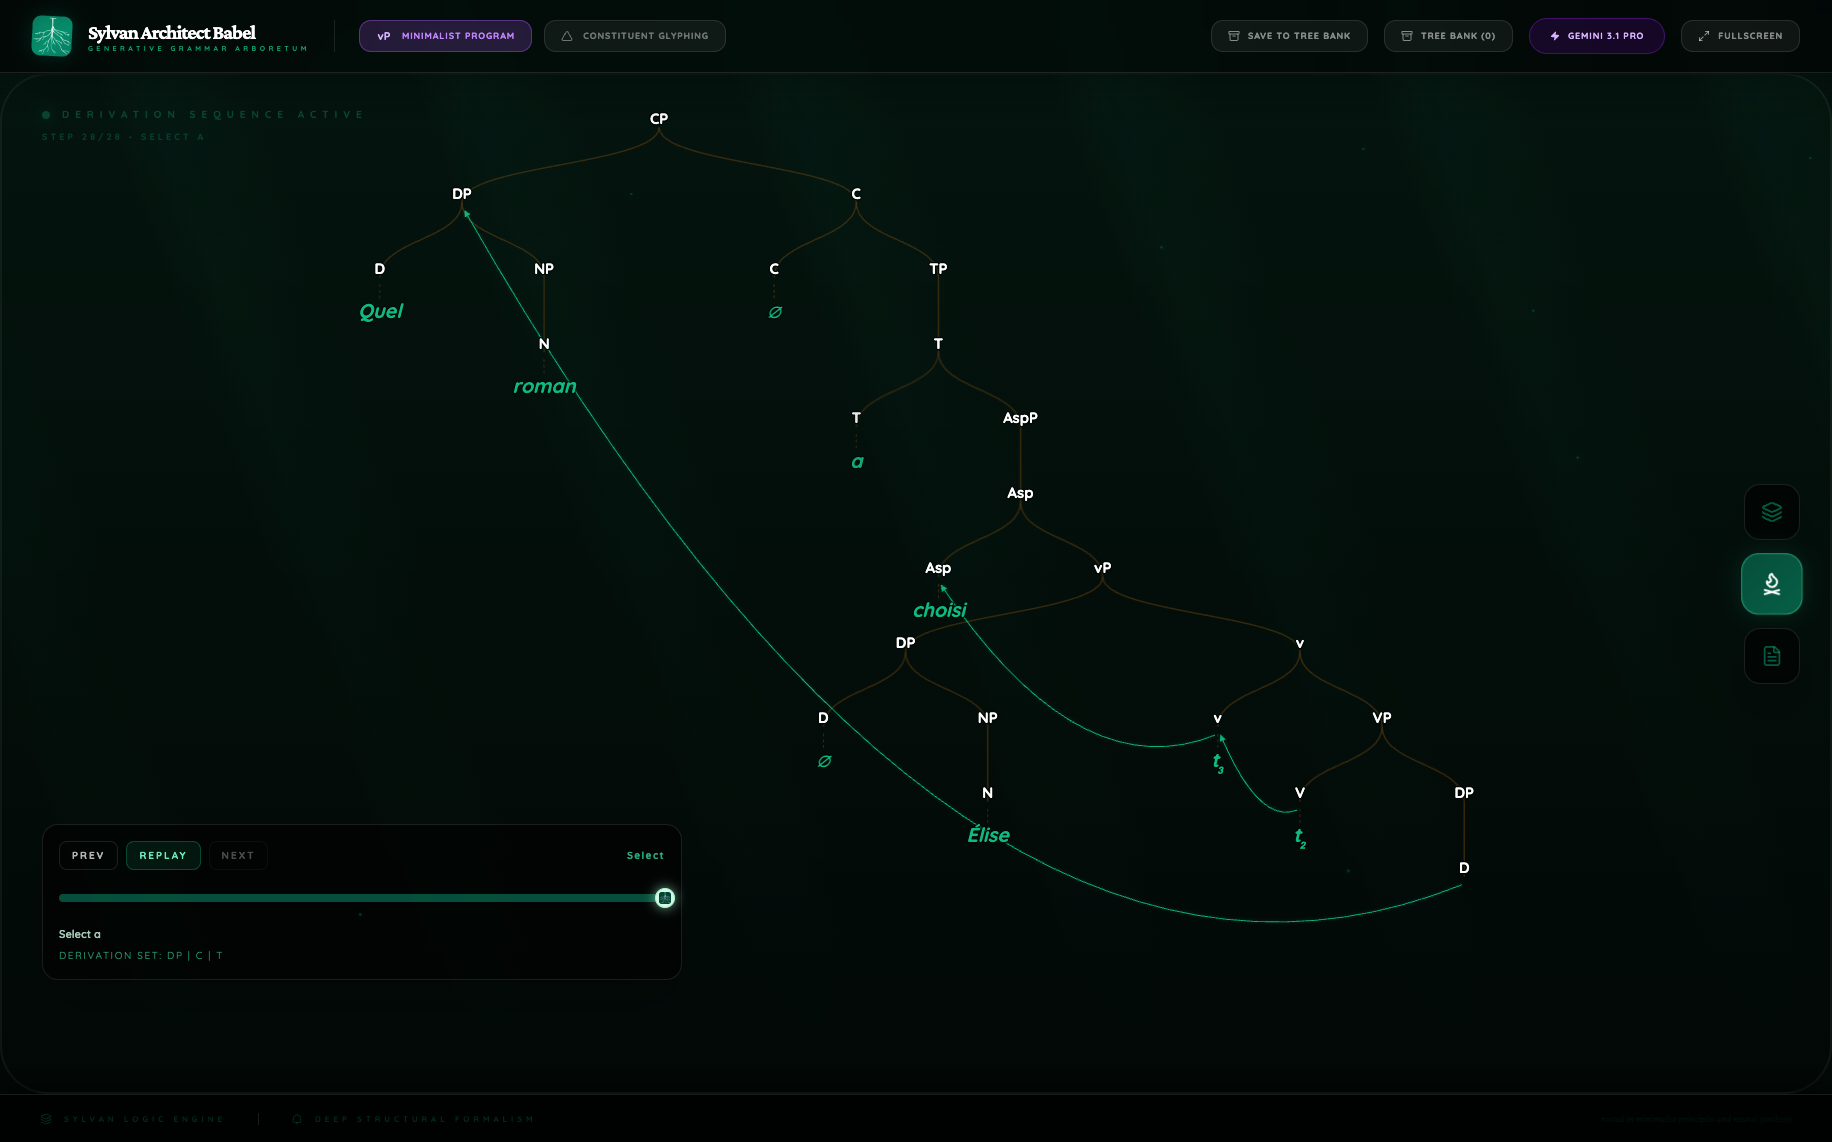Click the Save to Tree Bank button

pyautogui.click(x=1288, y=36)
